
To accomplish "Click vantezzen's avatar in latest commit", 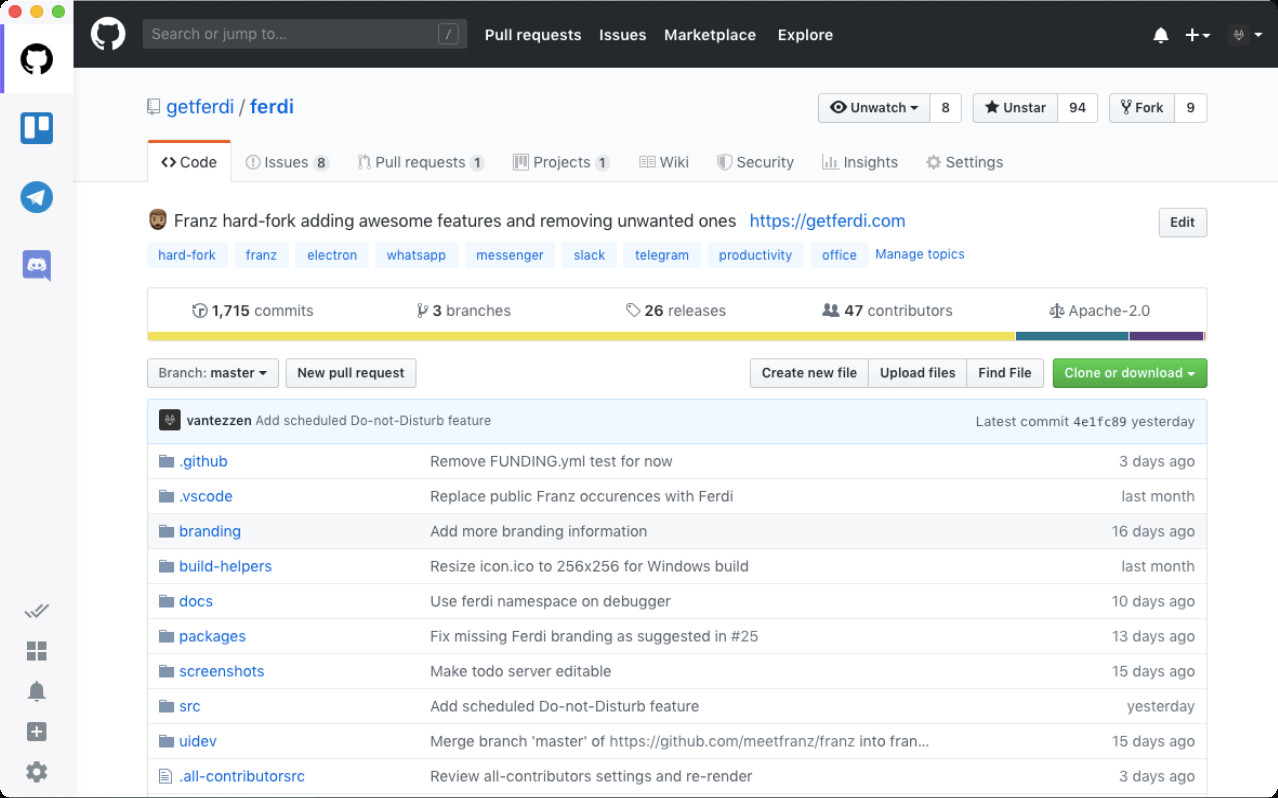I will coord(169,420).
